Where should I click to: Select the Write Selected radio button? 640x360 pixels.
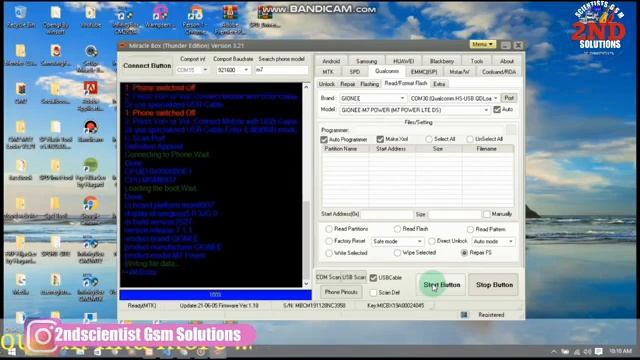tap(329, 253)
